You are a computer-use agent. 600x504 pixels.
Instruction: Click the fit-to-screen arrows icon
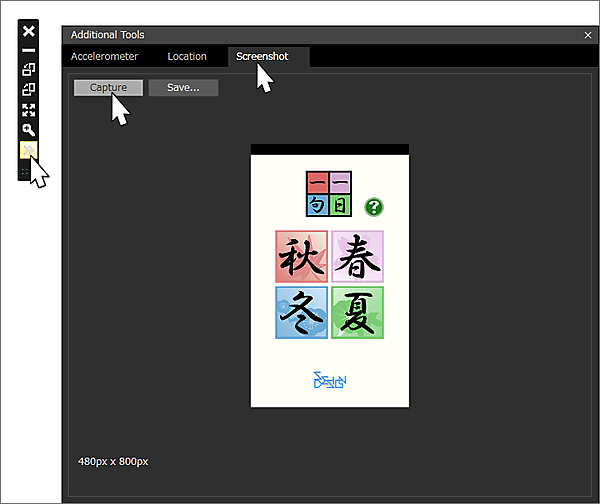coord(28,110)
